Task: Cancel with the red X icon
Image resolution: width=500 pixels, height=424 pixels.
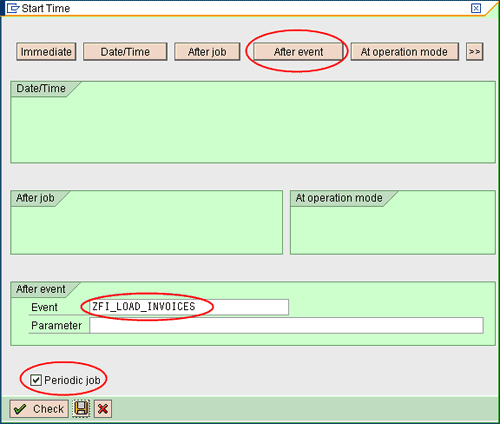Action: [x=103, y=409]
